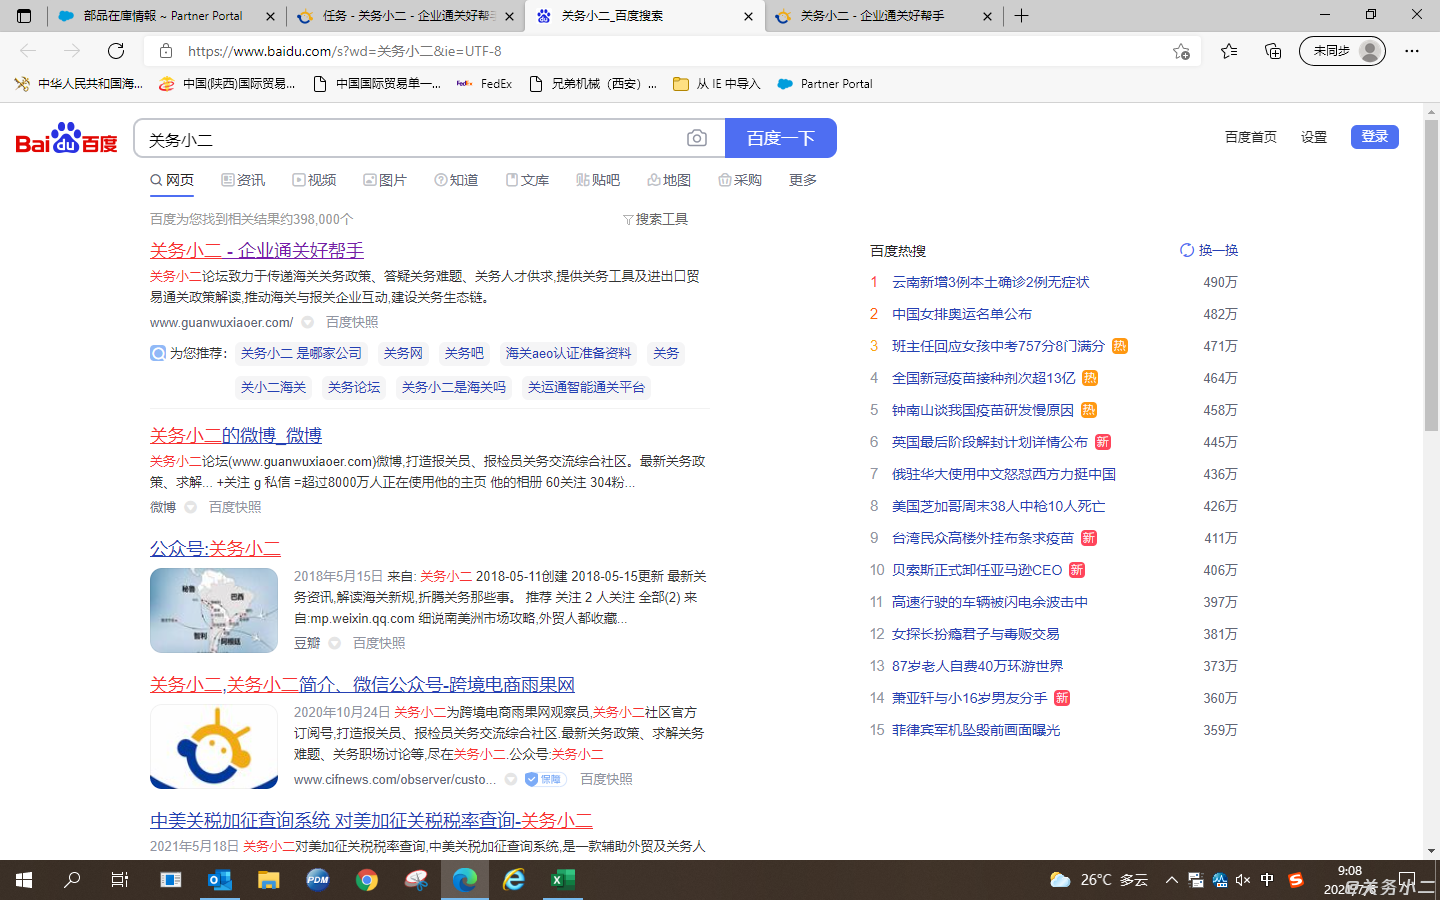Click the Baidu logo
This screenshot has width=1440, height=900.
click(x=67, y=138)
